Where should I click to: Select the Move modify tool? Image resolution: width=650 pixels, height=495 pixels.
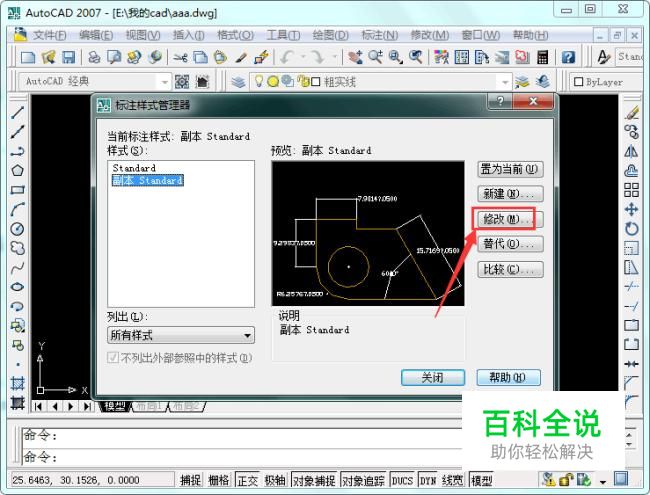point(631,209)
